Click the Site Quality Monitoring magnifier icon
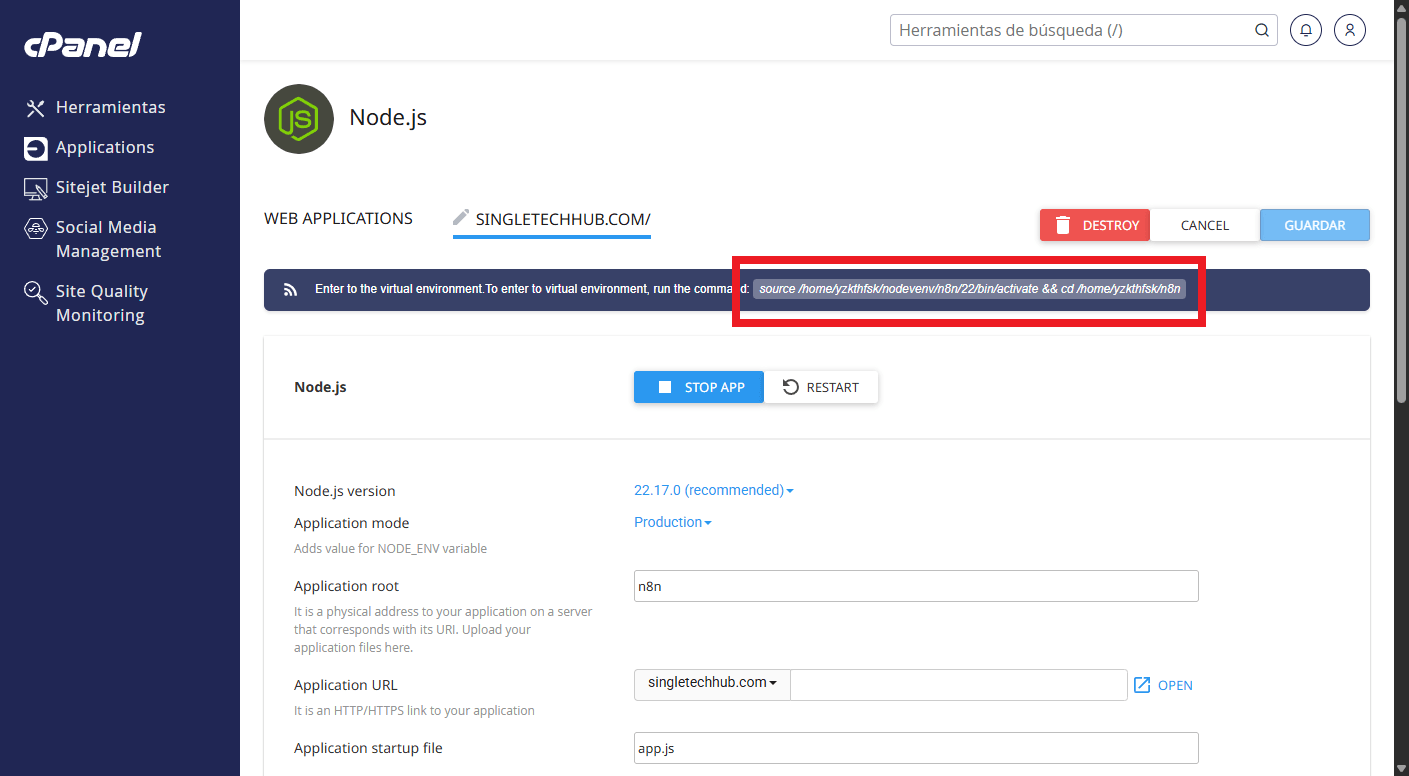 (36, 292)
